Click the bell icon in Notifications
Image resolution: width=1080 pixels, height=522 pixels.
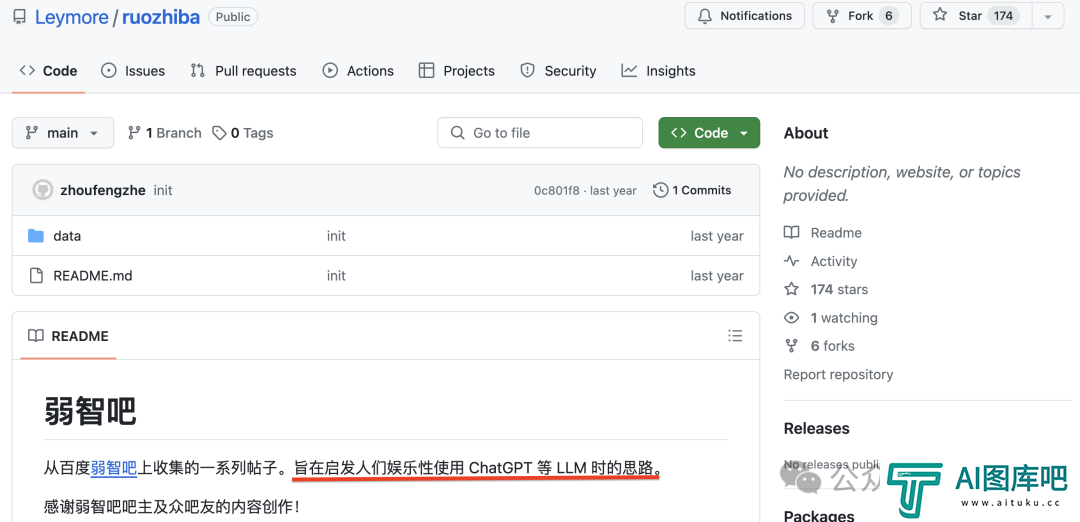click(705, 16)
